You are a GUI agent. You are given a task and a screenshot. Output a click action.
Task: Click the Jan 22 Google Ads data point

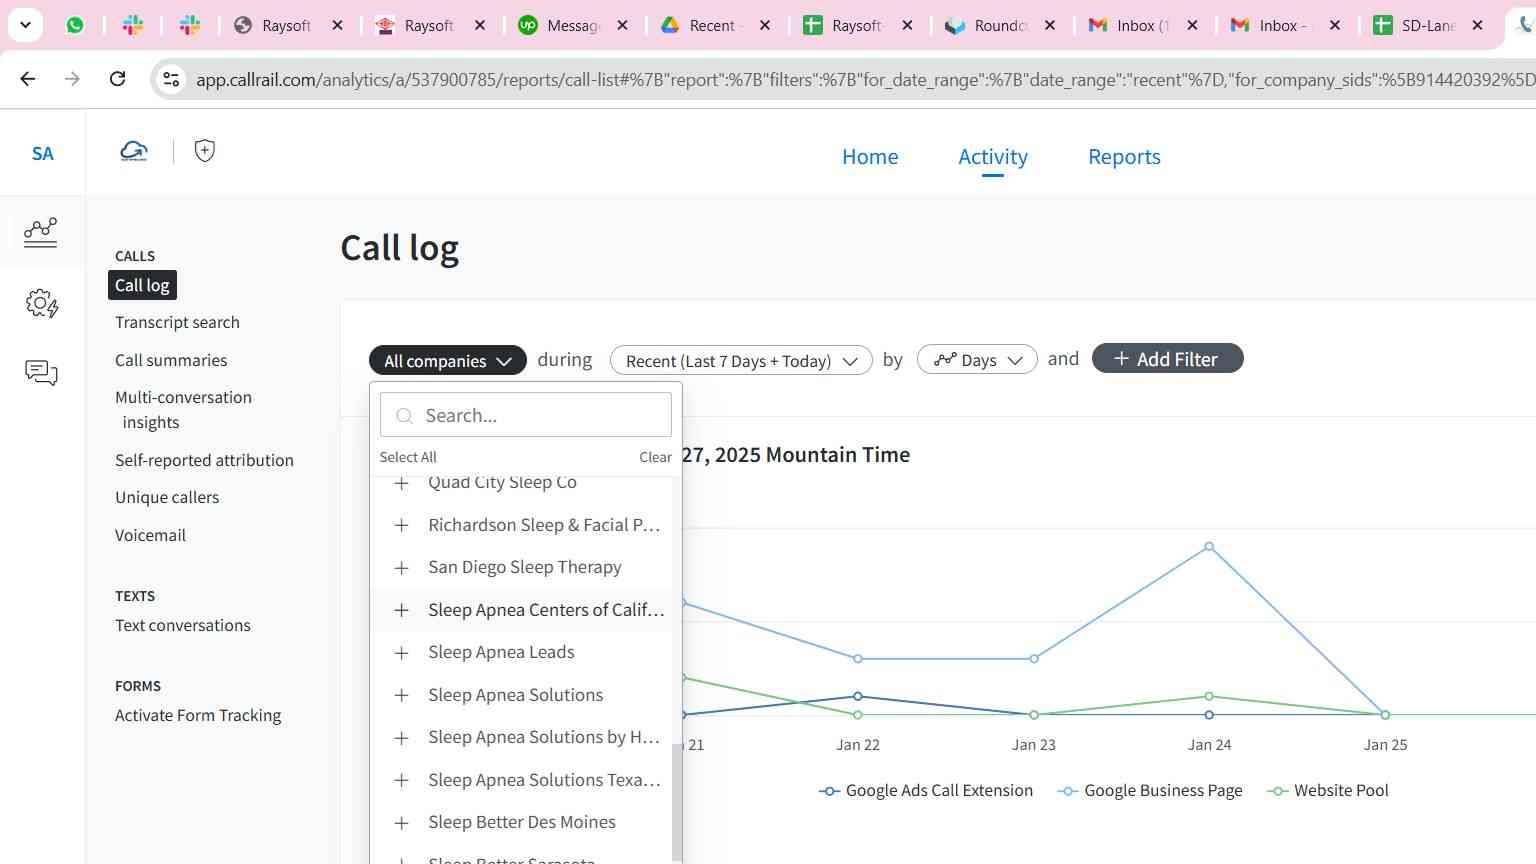(858, 696)
